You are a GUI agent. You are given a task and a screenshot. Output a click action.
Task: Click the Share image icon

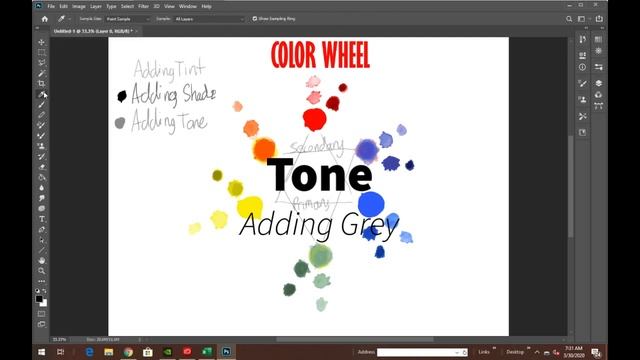tap(599, 19)
